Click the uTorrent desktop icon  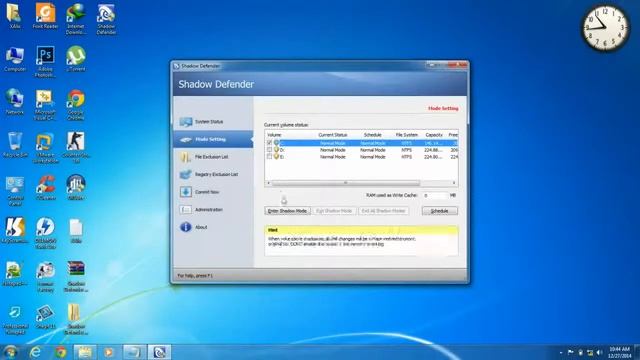(76, 60)
